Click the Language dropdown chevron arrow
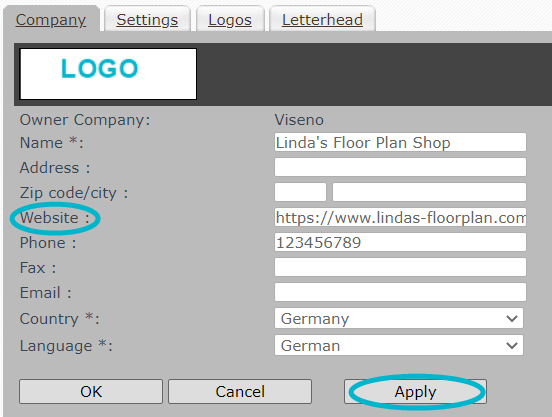This screenshot has height=417, width=552. click(x=512, y=346)
